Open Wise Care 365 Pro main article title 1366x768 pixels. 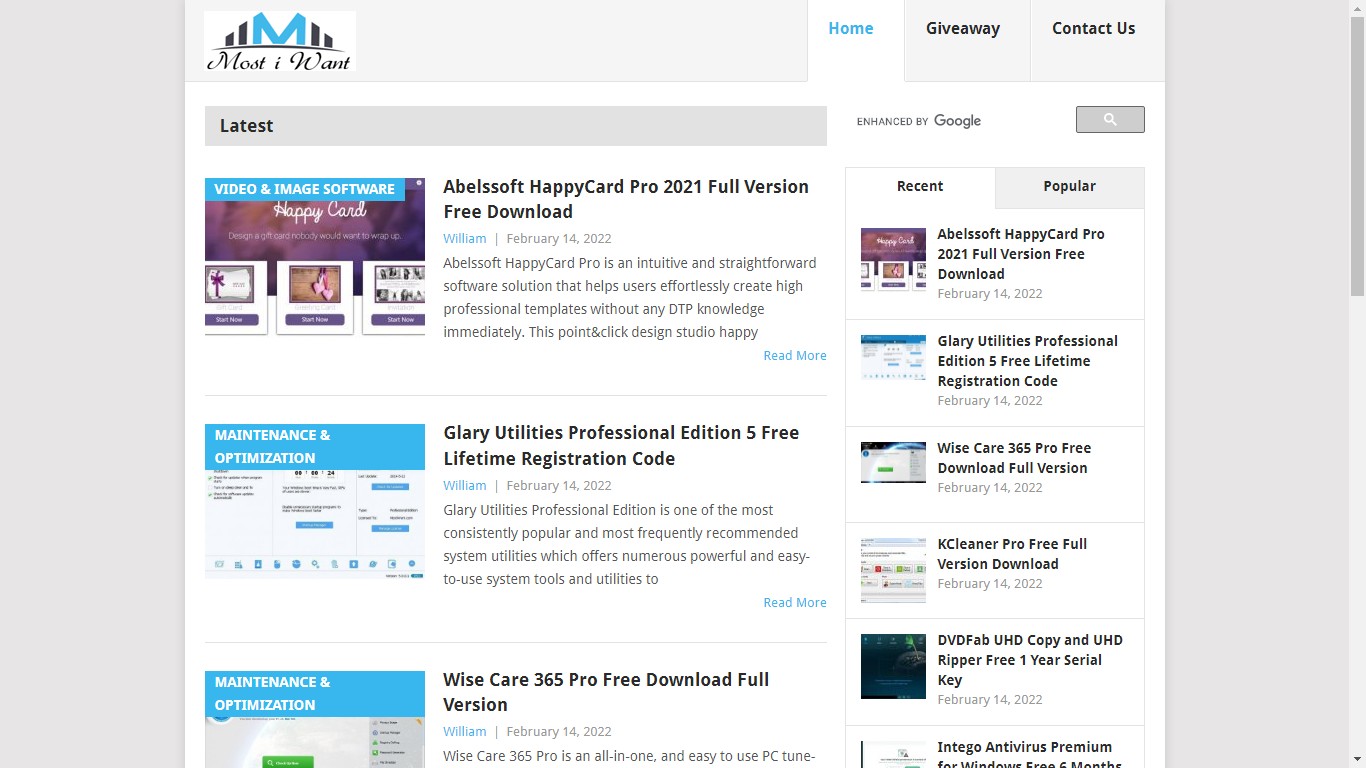coord(606,692)
